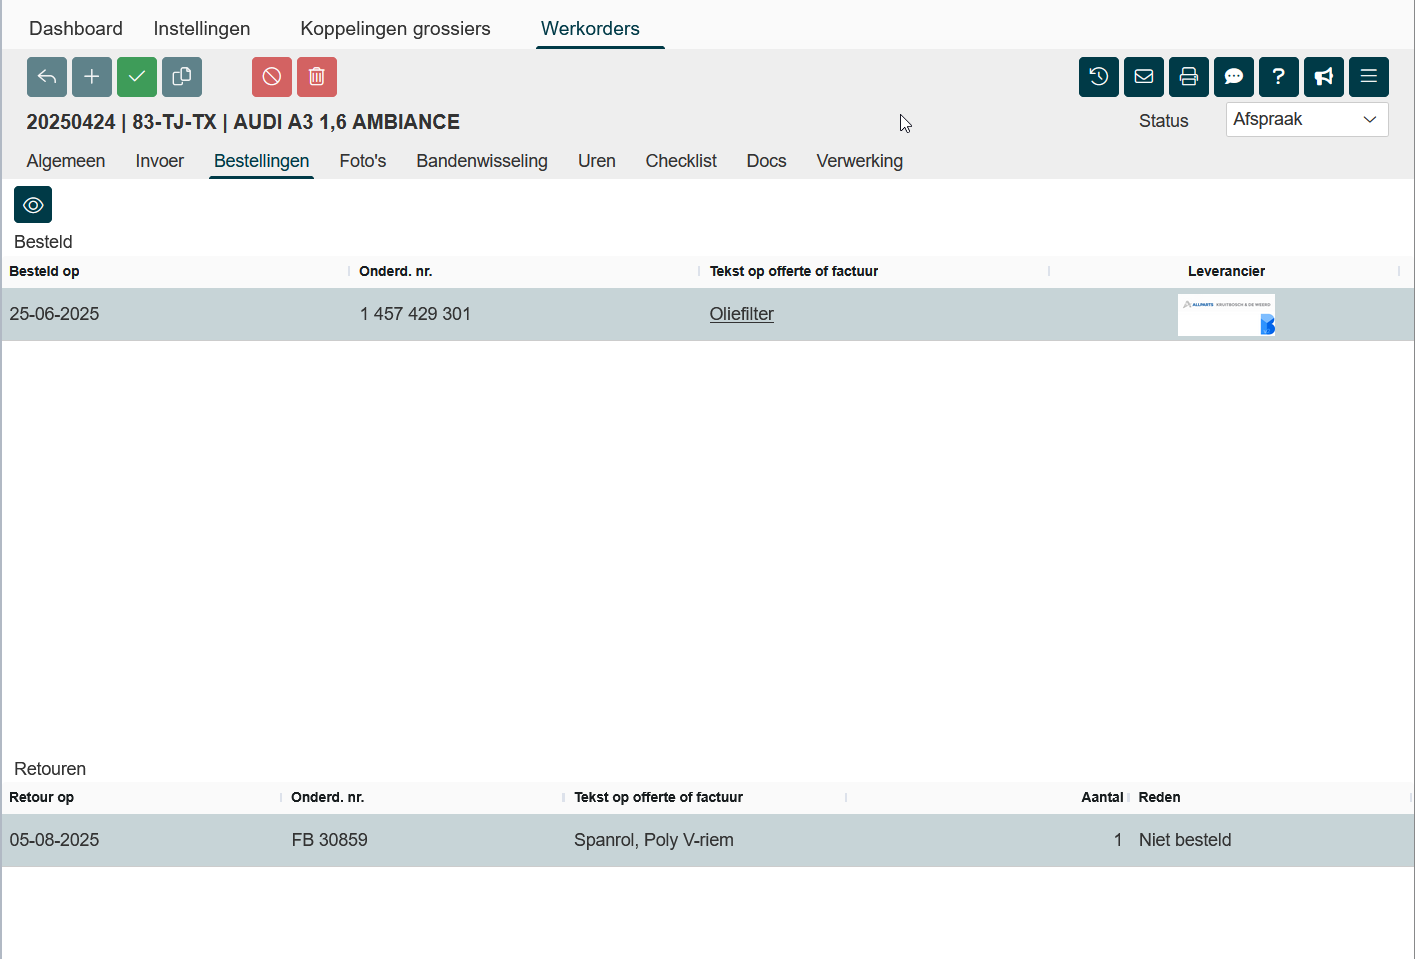
Task: Open chat speech bubble icon
Action: 1234,77
